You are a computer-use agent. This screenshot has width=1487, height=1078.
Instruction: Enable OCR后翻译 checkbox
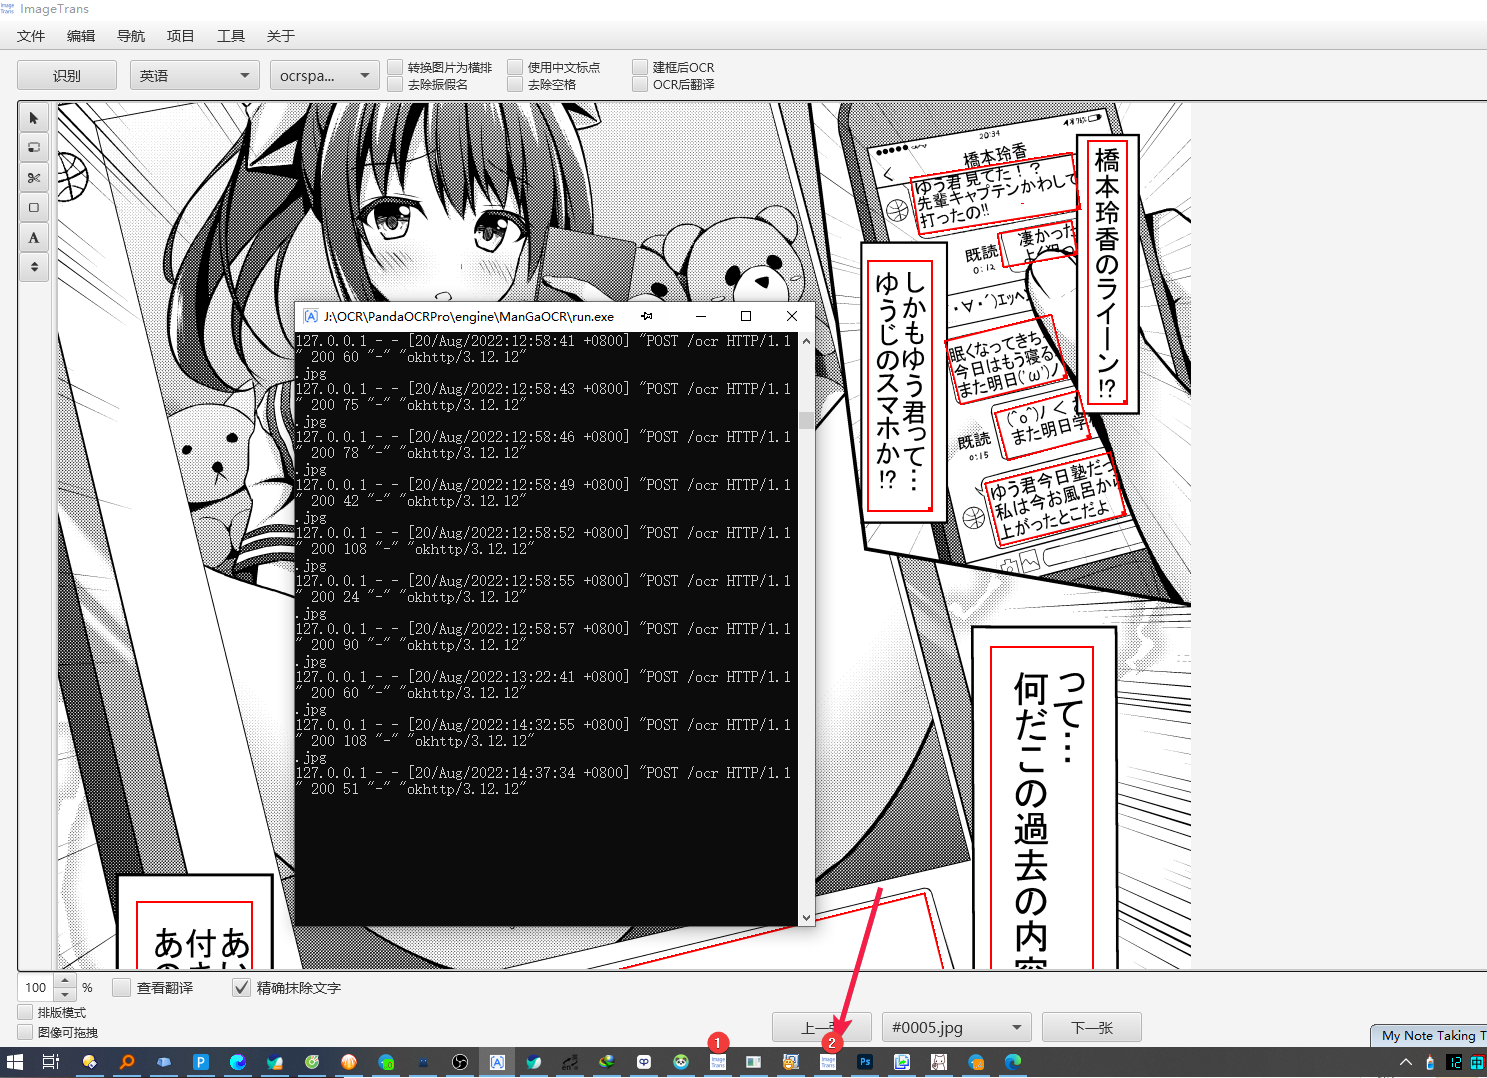click(640, 84)
